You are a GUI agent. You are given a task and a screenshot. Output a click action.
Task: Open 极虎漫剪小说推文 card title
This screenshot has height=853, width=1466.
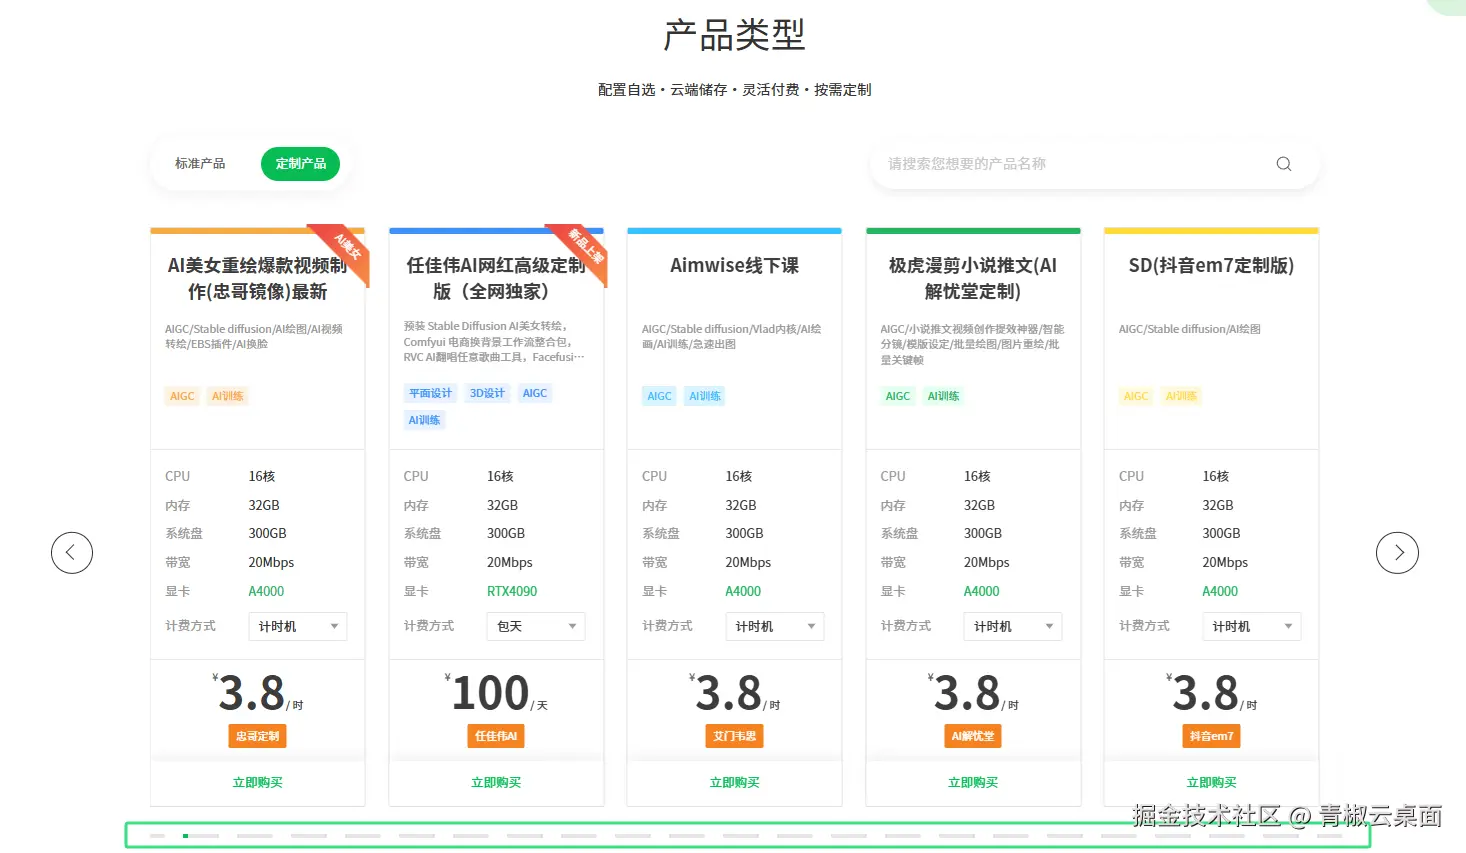tap(973, 278)
